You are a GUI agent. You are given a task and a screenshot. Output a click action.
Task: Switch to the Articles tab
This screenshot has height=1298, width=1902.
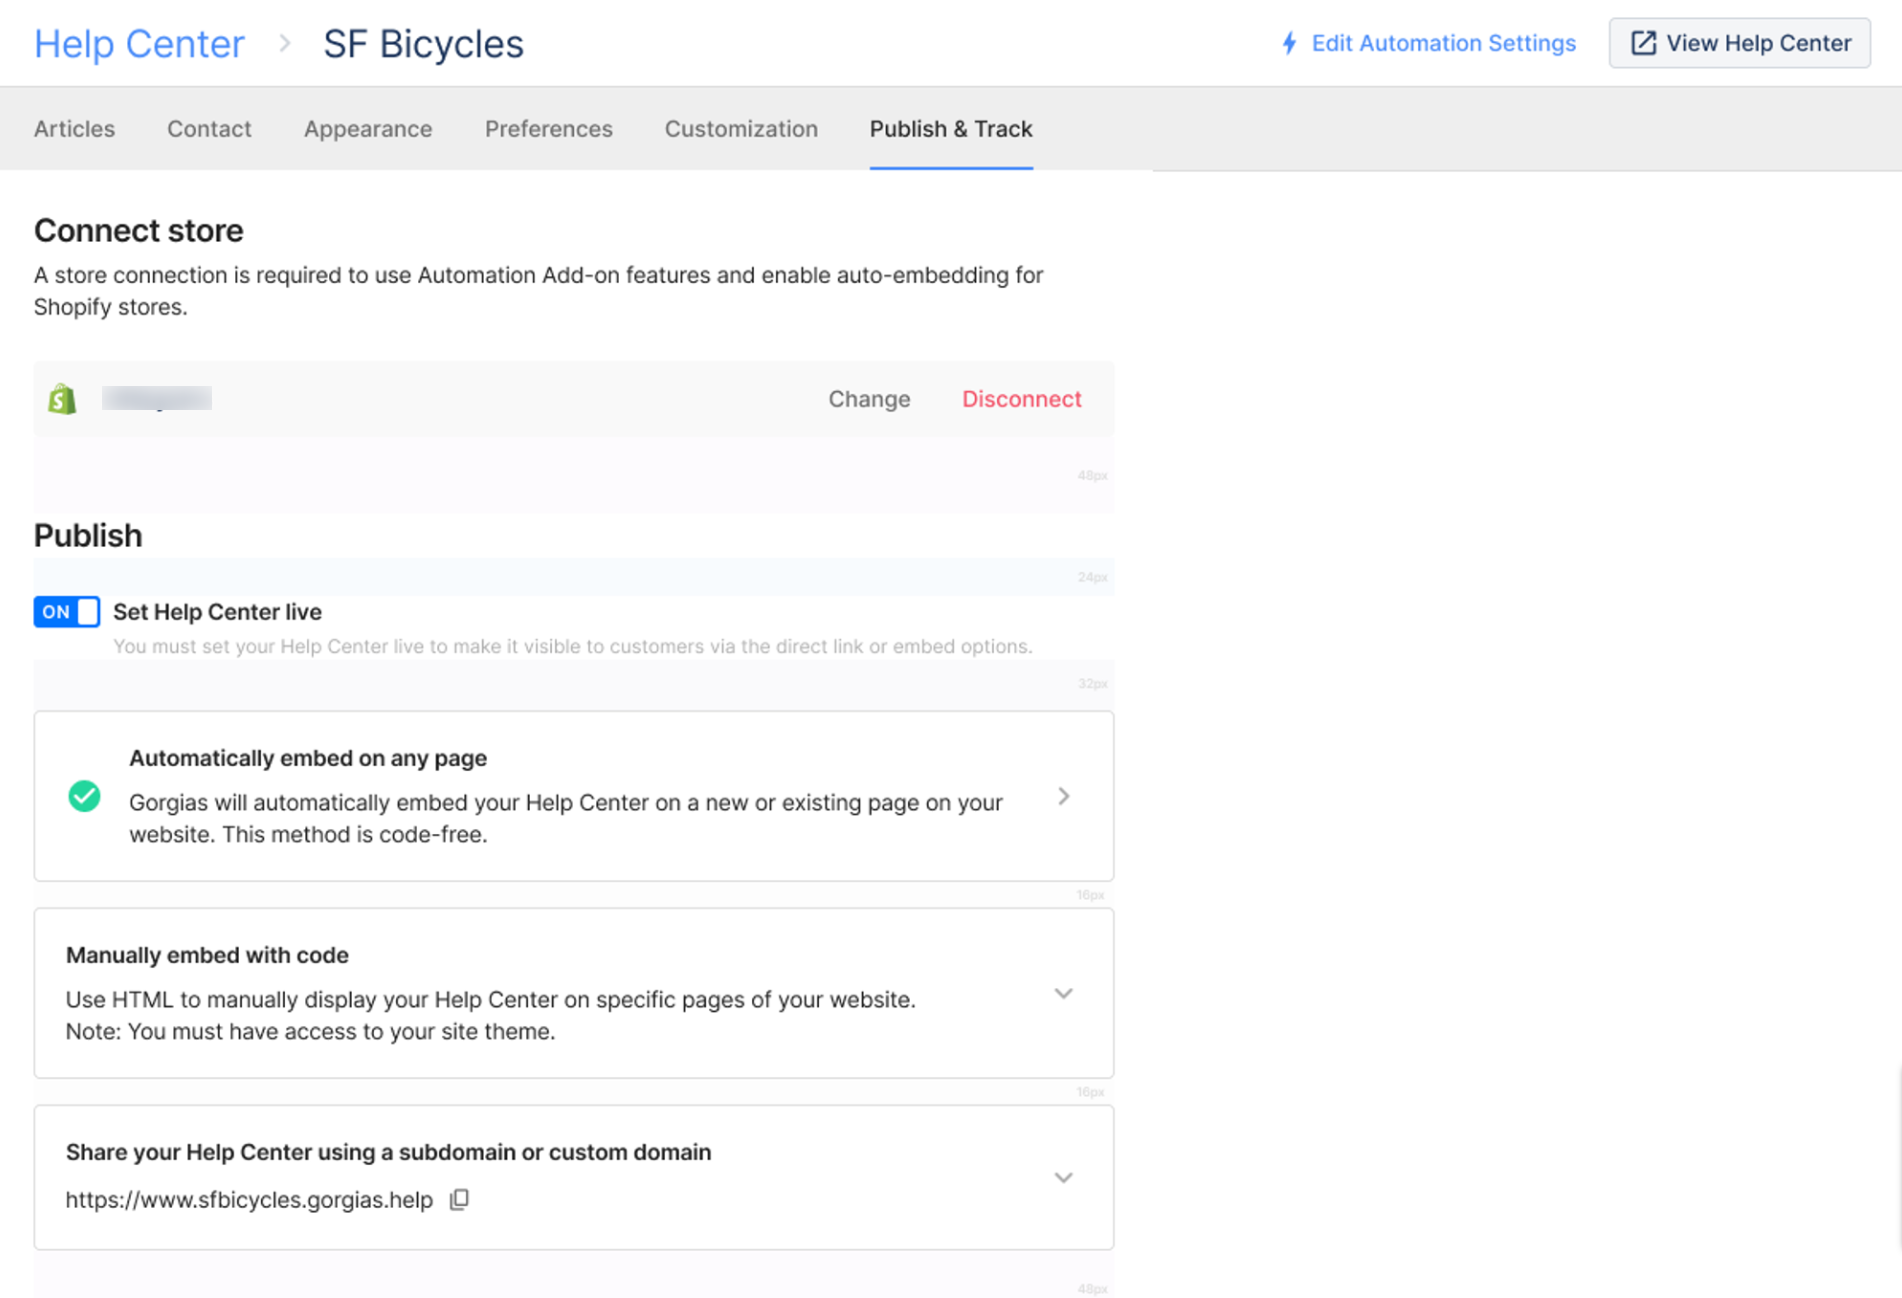click(x=74, y=129)
